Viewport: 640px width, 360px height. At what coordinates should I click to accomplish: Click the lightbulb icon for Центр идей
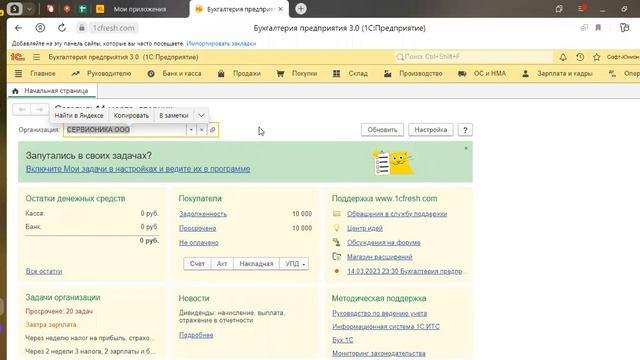coord(336,228)
